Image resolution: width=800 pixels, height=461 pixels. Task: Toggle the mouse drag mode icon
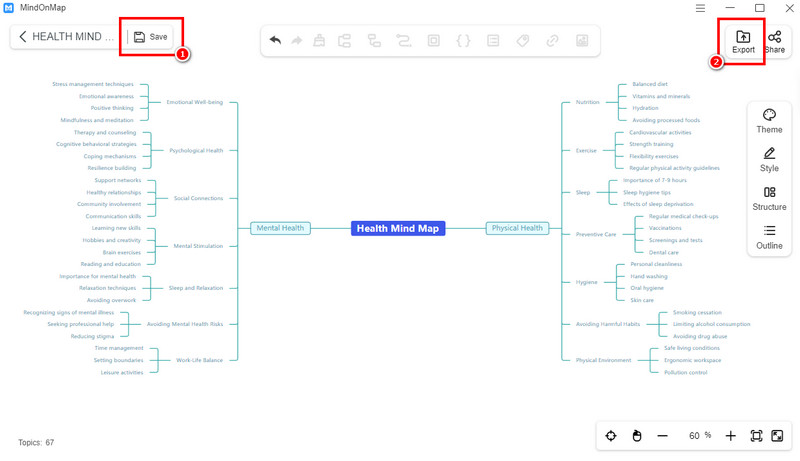click(637, 436)
